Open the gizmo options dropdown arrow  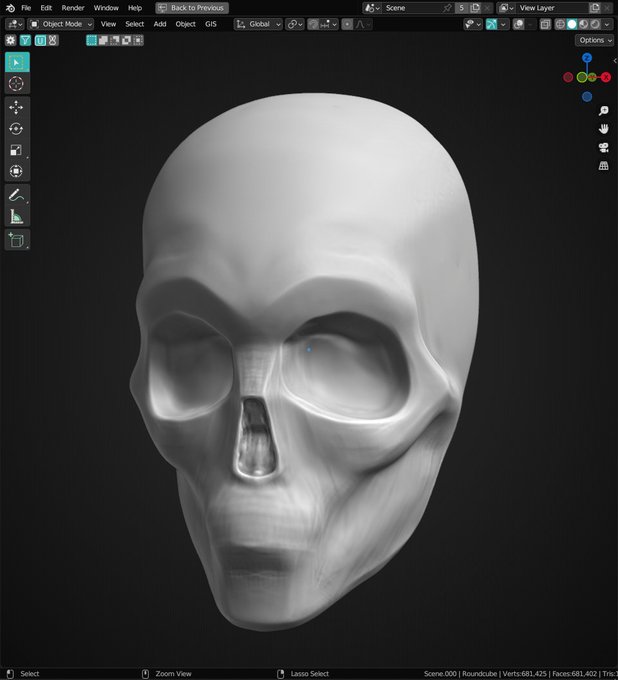tap(503, 24)
